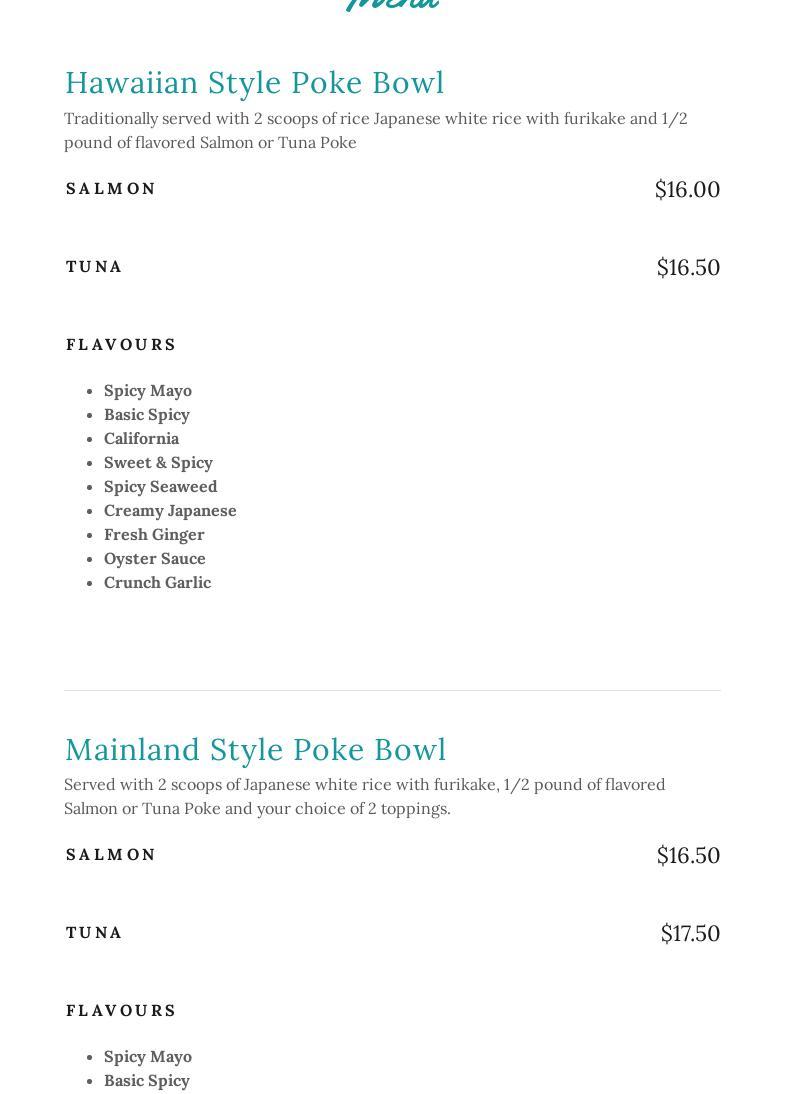This screenshot has height=1094, width=785.
Task: Click the Spicy Seaweed flavour item
Action: [160, 486]
